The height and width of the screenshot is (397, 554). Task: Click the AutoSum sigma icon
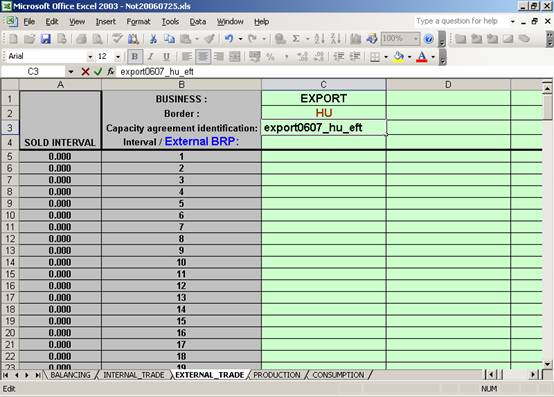pyautogui.click(x=296, y=39)
